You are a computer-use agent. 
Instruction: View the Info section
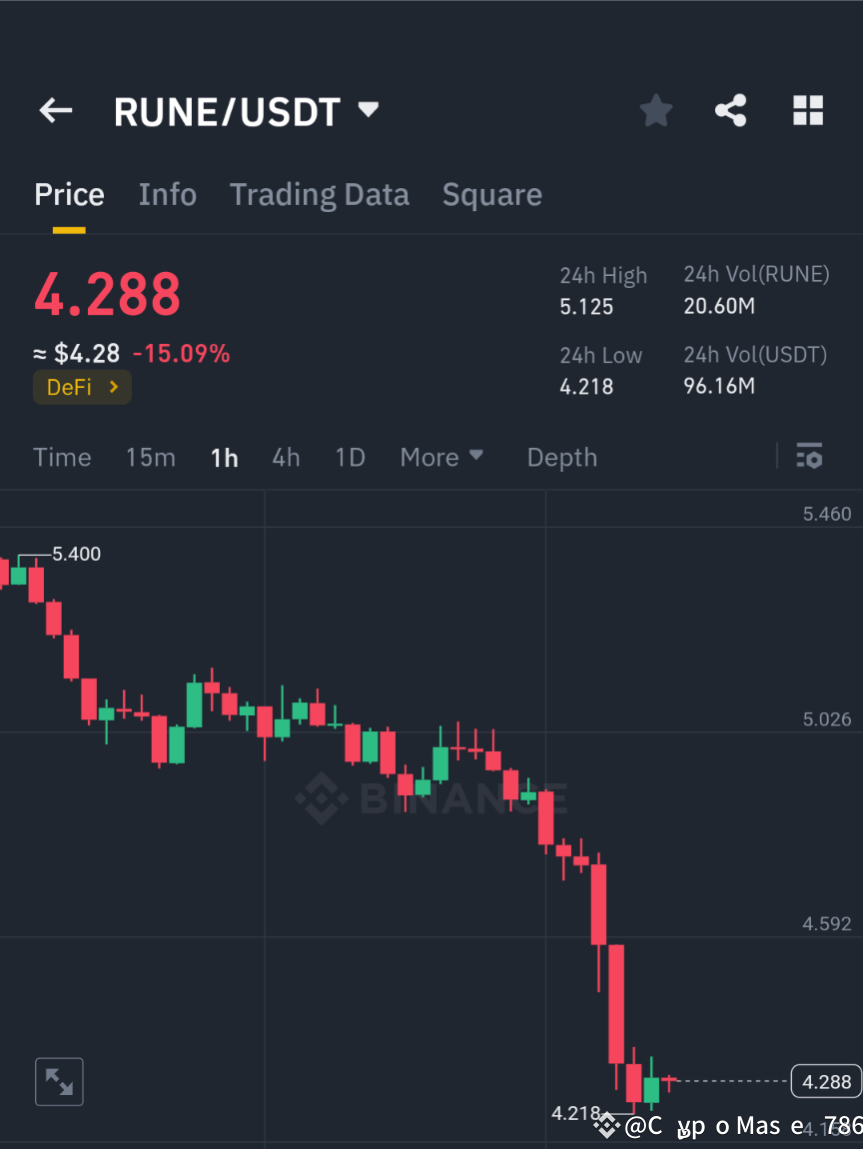point(167,194)
